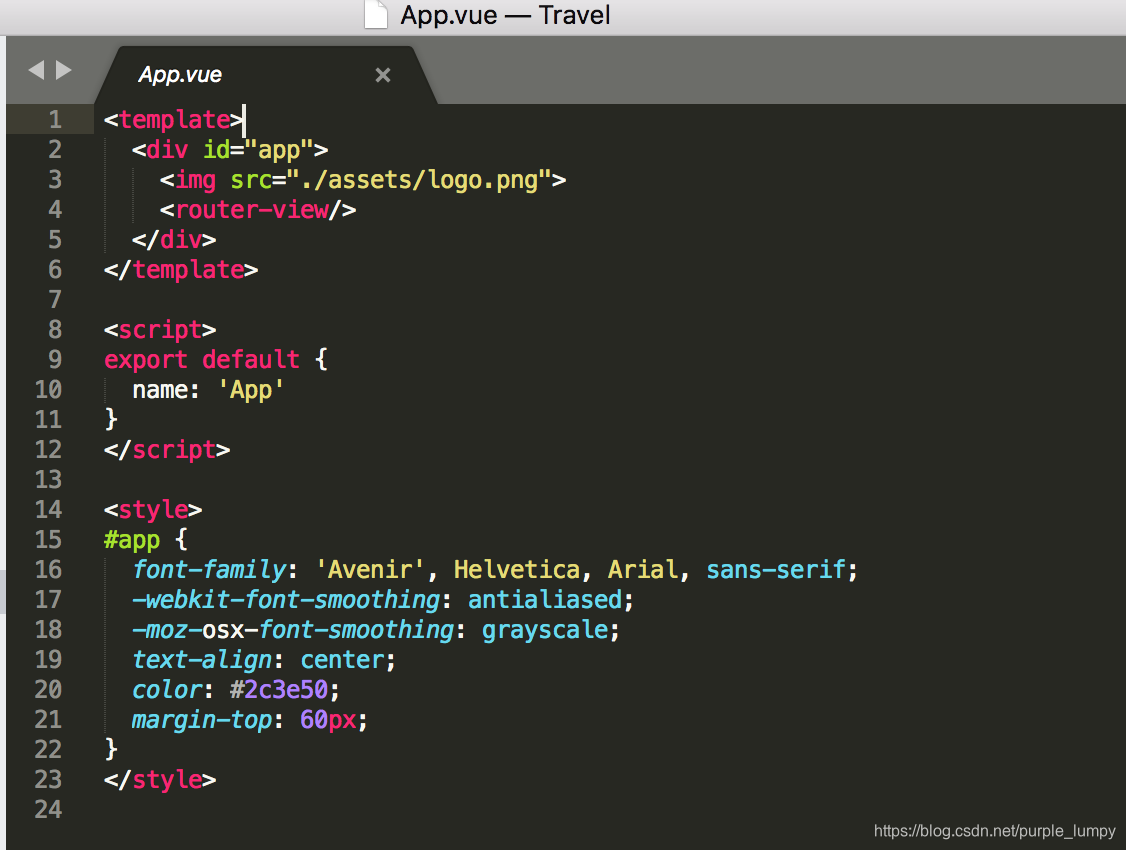The height and width of the screenshot is (850, 1126).
Task: Click the font-family property
Action: (x=210, y=570)
